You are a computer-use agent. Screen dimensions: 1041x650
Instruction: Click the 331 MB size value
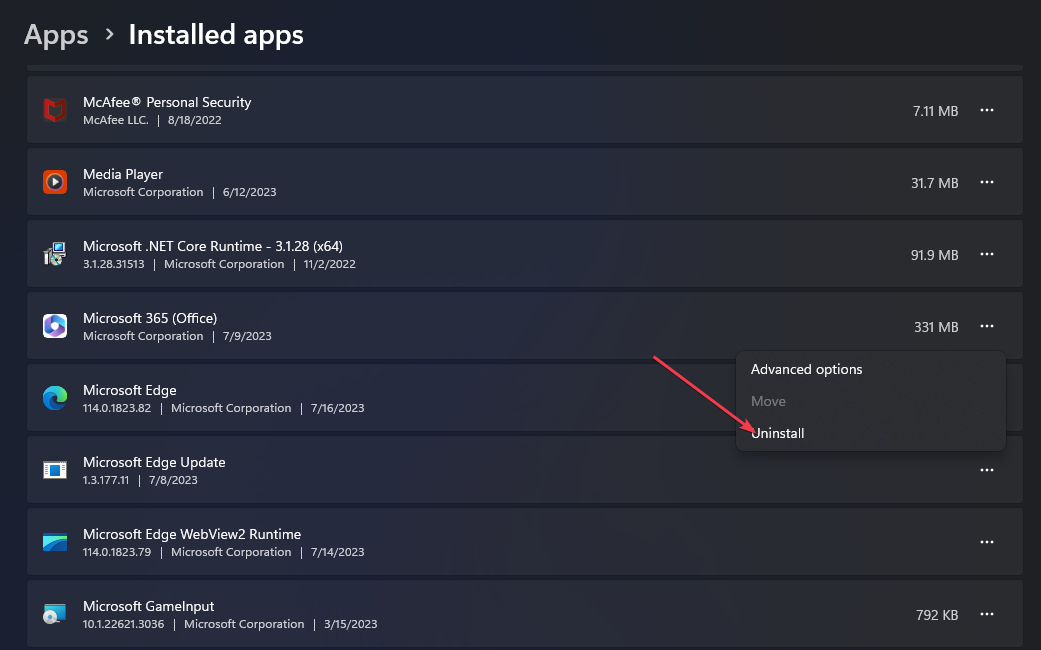click(x=936, y=327)
